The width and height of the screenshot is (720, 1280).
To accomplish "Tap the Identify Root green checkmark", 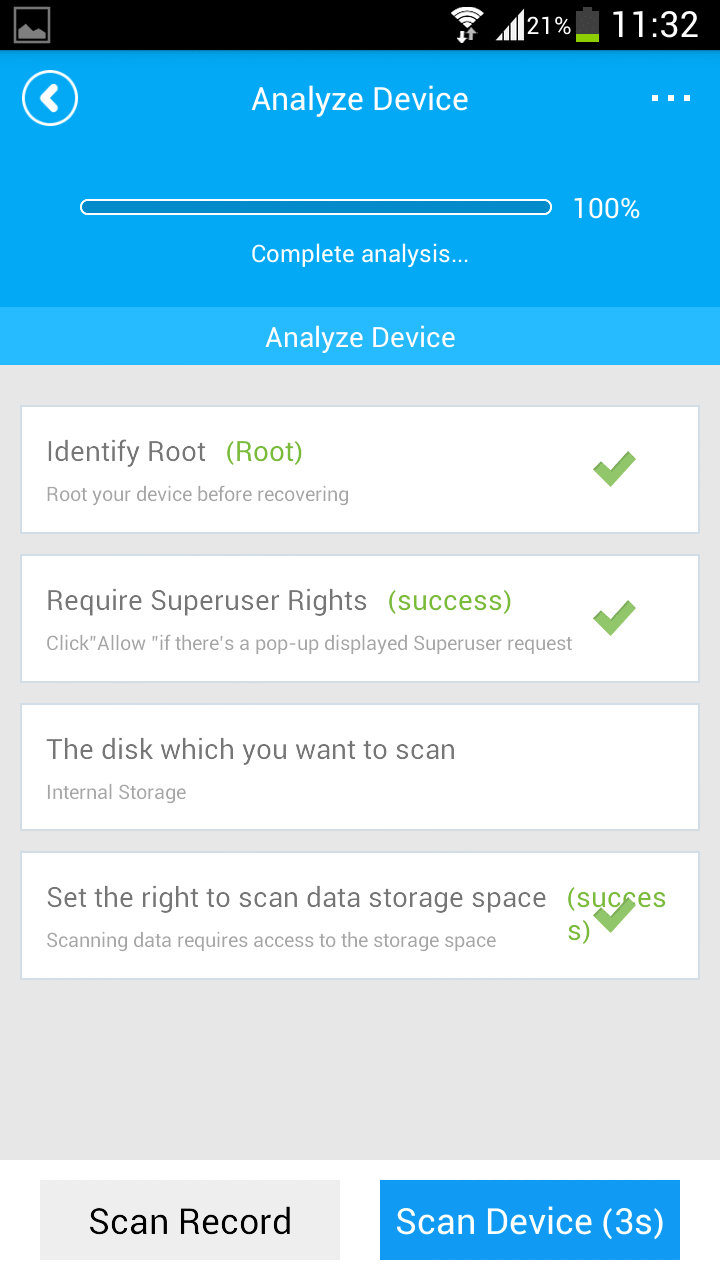I will 614,468.
